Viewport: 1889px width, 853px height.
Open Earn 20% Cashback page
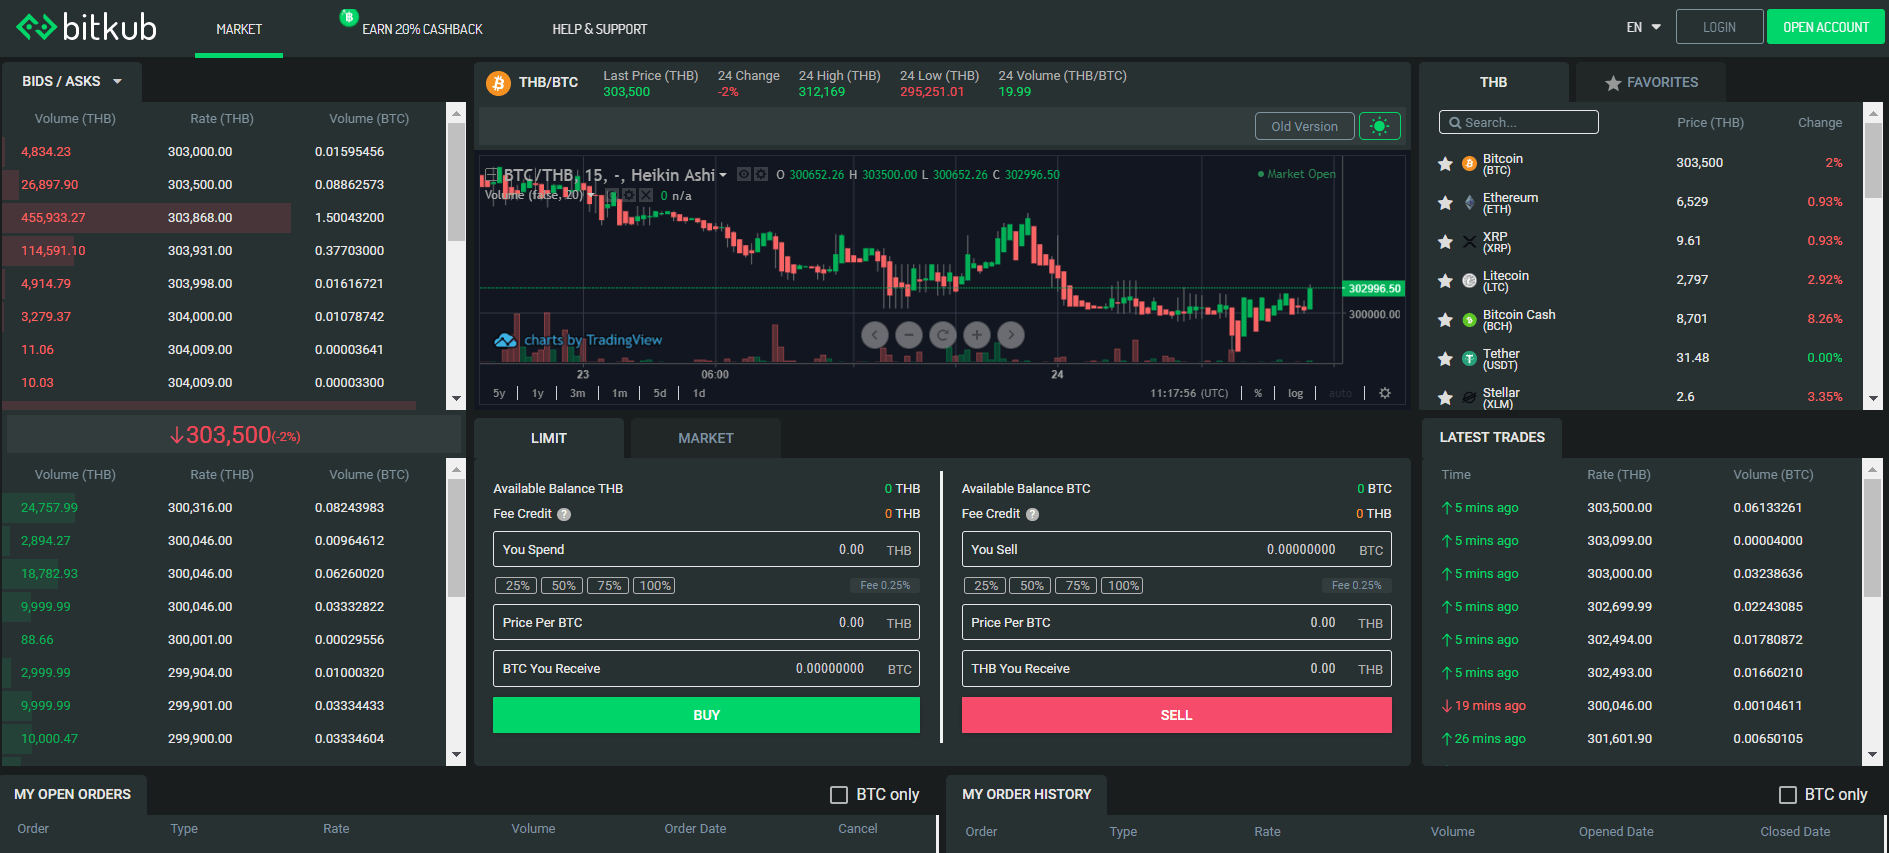pyautogui.click(x=422, y=29)
